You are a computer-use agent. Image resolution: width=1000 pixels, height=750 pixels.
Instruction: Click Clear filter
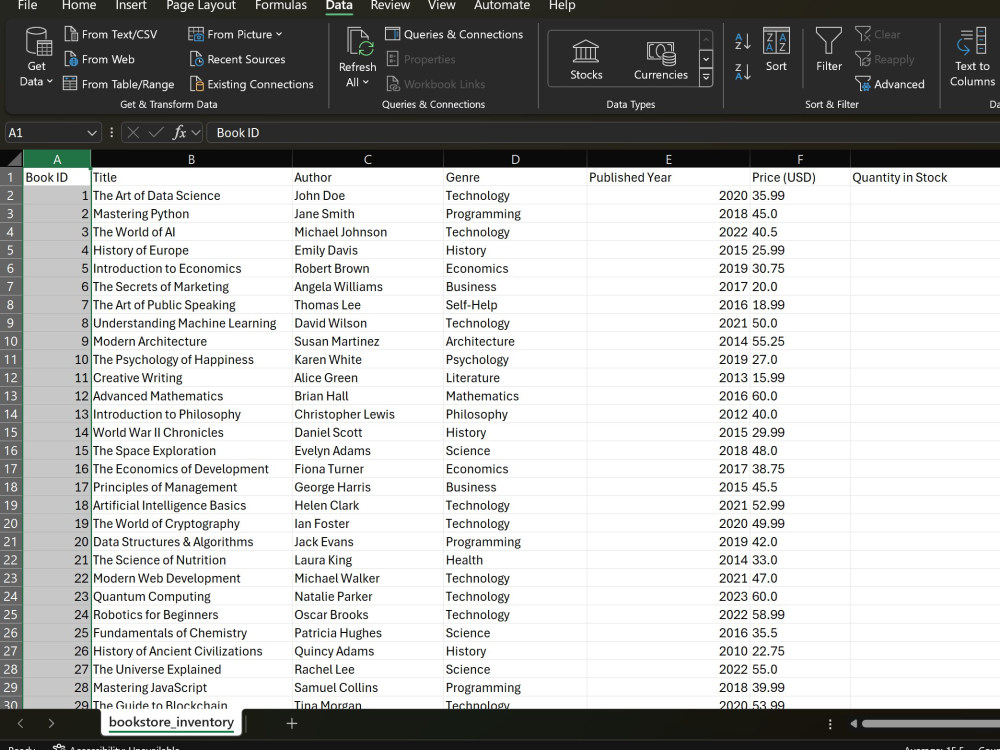(x=878, y=34)
